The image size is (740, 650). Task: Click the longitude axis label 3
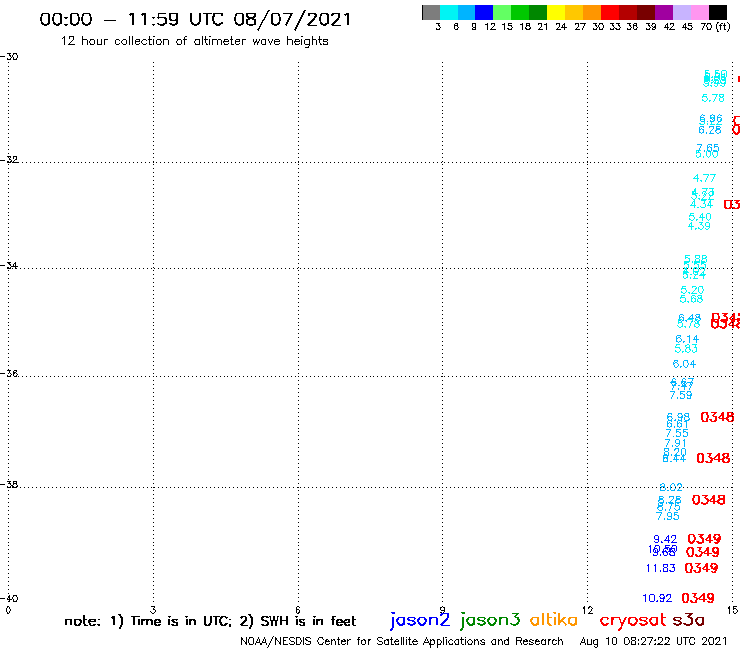click(153, 610)
